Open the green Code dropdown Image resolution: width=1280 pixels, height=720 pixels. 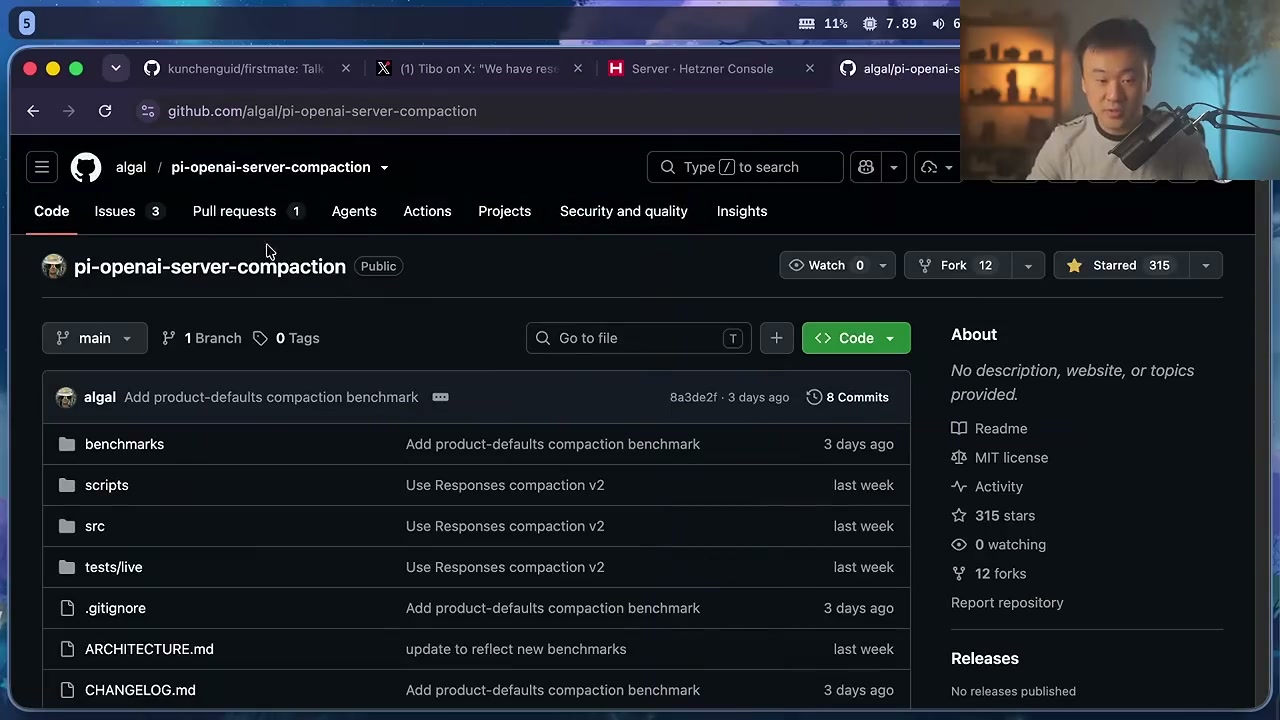click(x=856, y=338)
